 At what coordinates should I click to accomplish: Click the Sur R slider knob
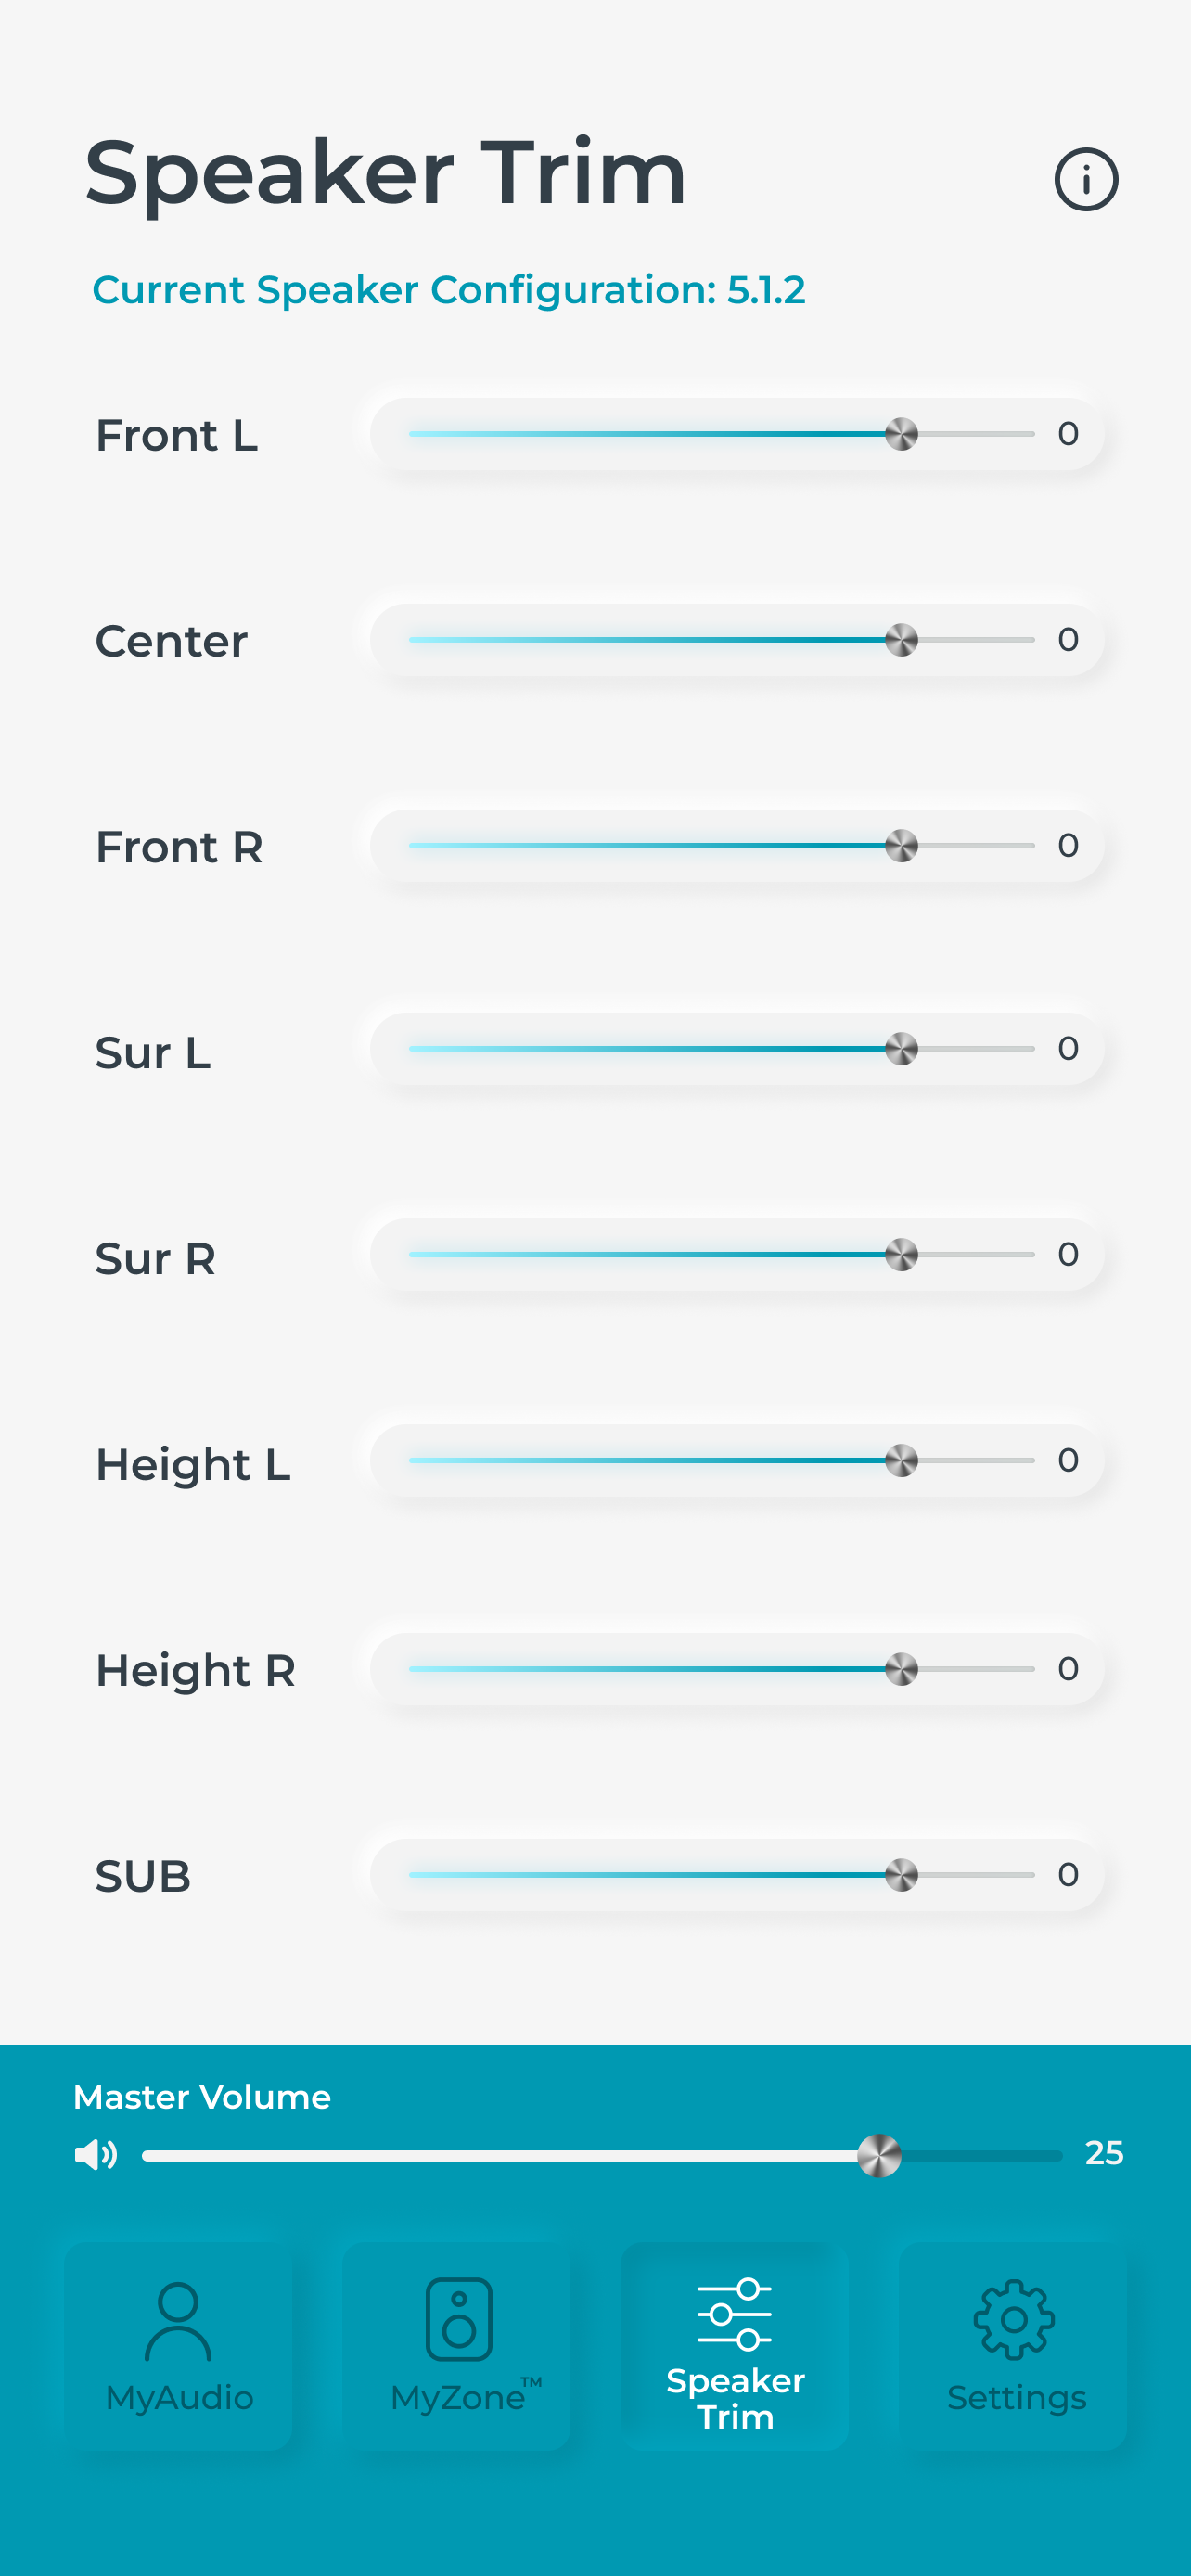(901, 1255)
